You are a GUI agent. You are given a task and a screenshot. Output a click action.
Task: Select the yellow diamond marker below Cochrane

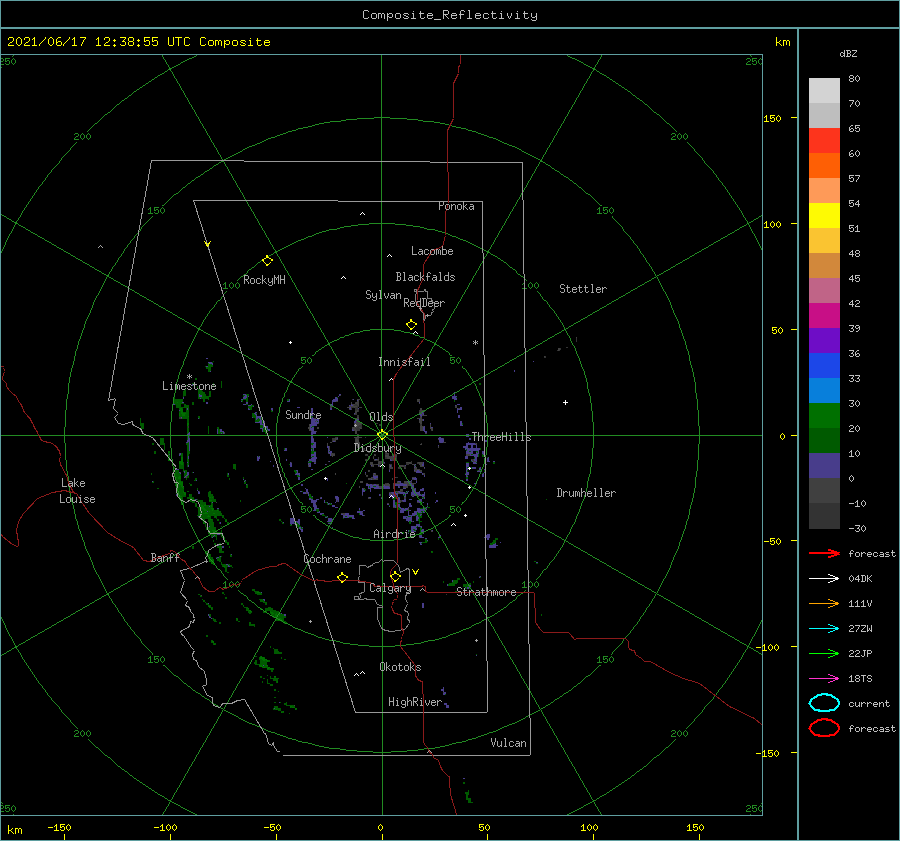(x=342, y=578)
